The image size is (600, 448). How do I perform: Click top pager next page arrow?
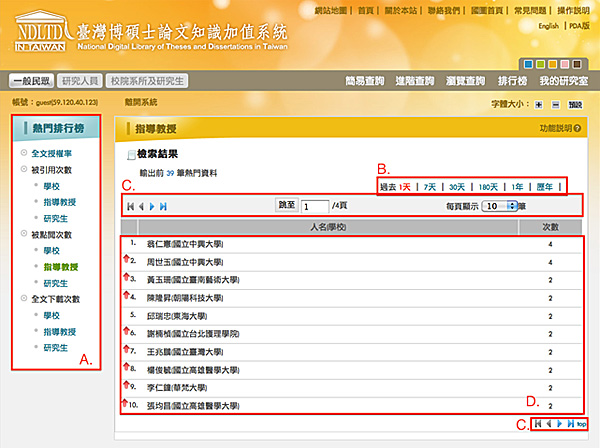(x=151, y=205)
